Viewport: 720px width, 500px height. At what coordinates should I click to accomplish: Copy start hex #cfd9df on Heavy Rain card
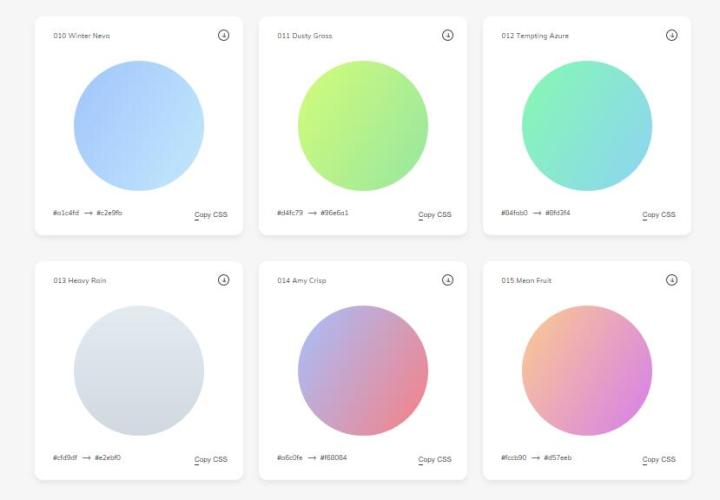[65, 457]
